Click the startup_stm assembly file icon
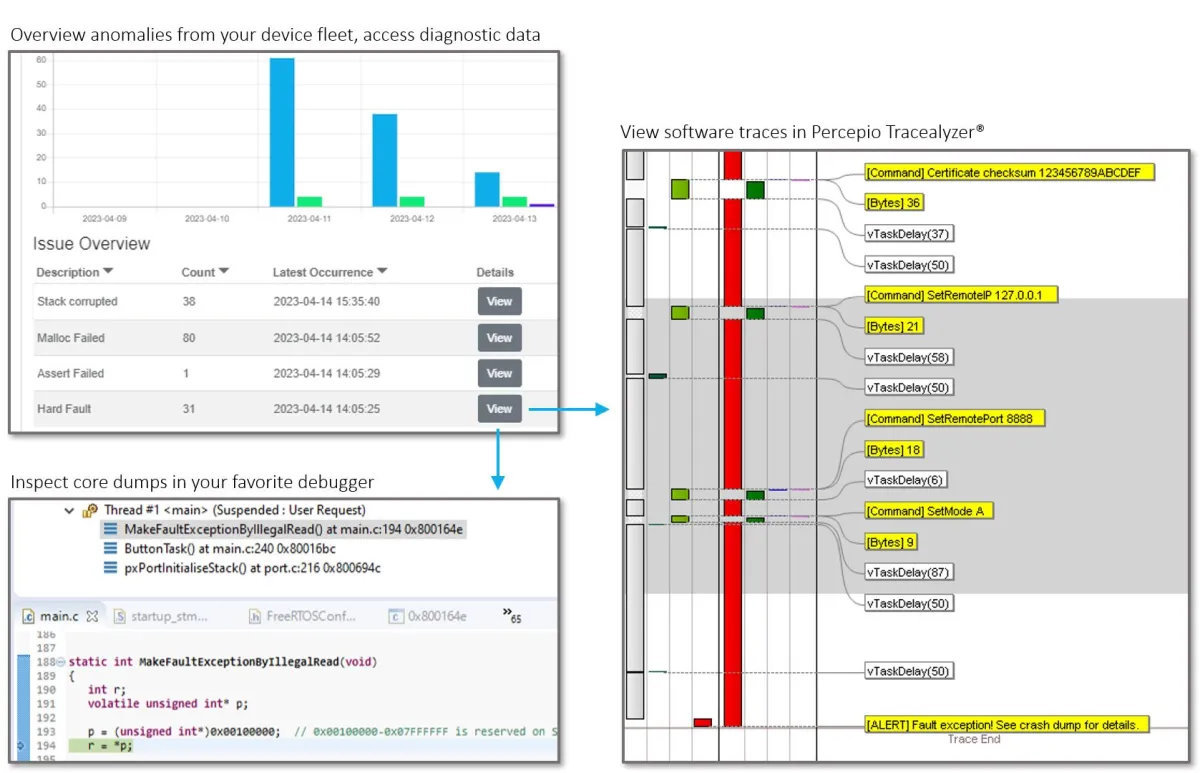 (x=119, y=615)
